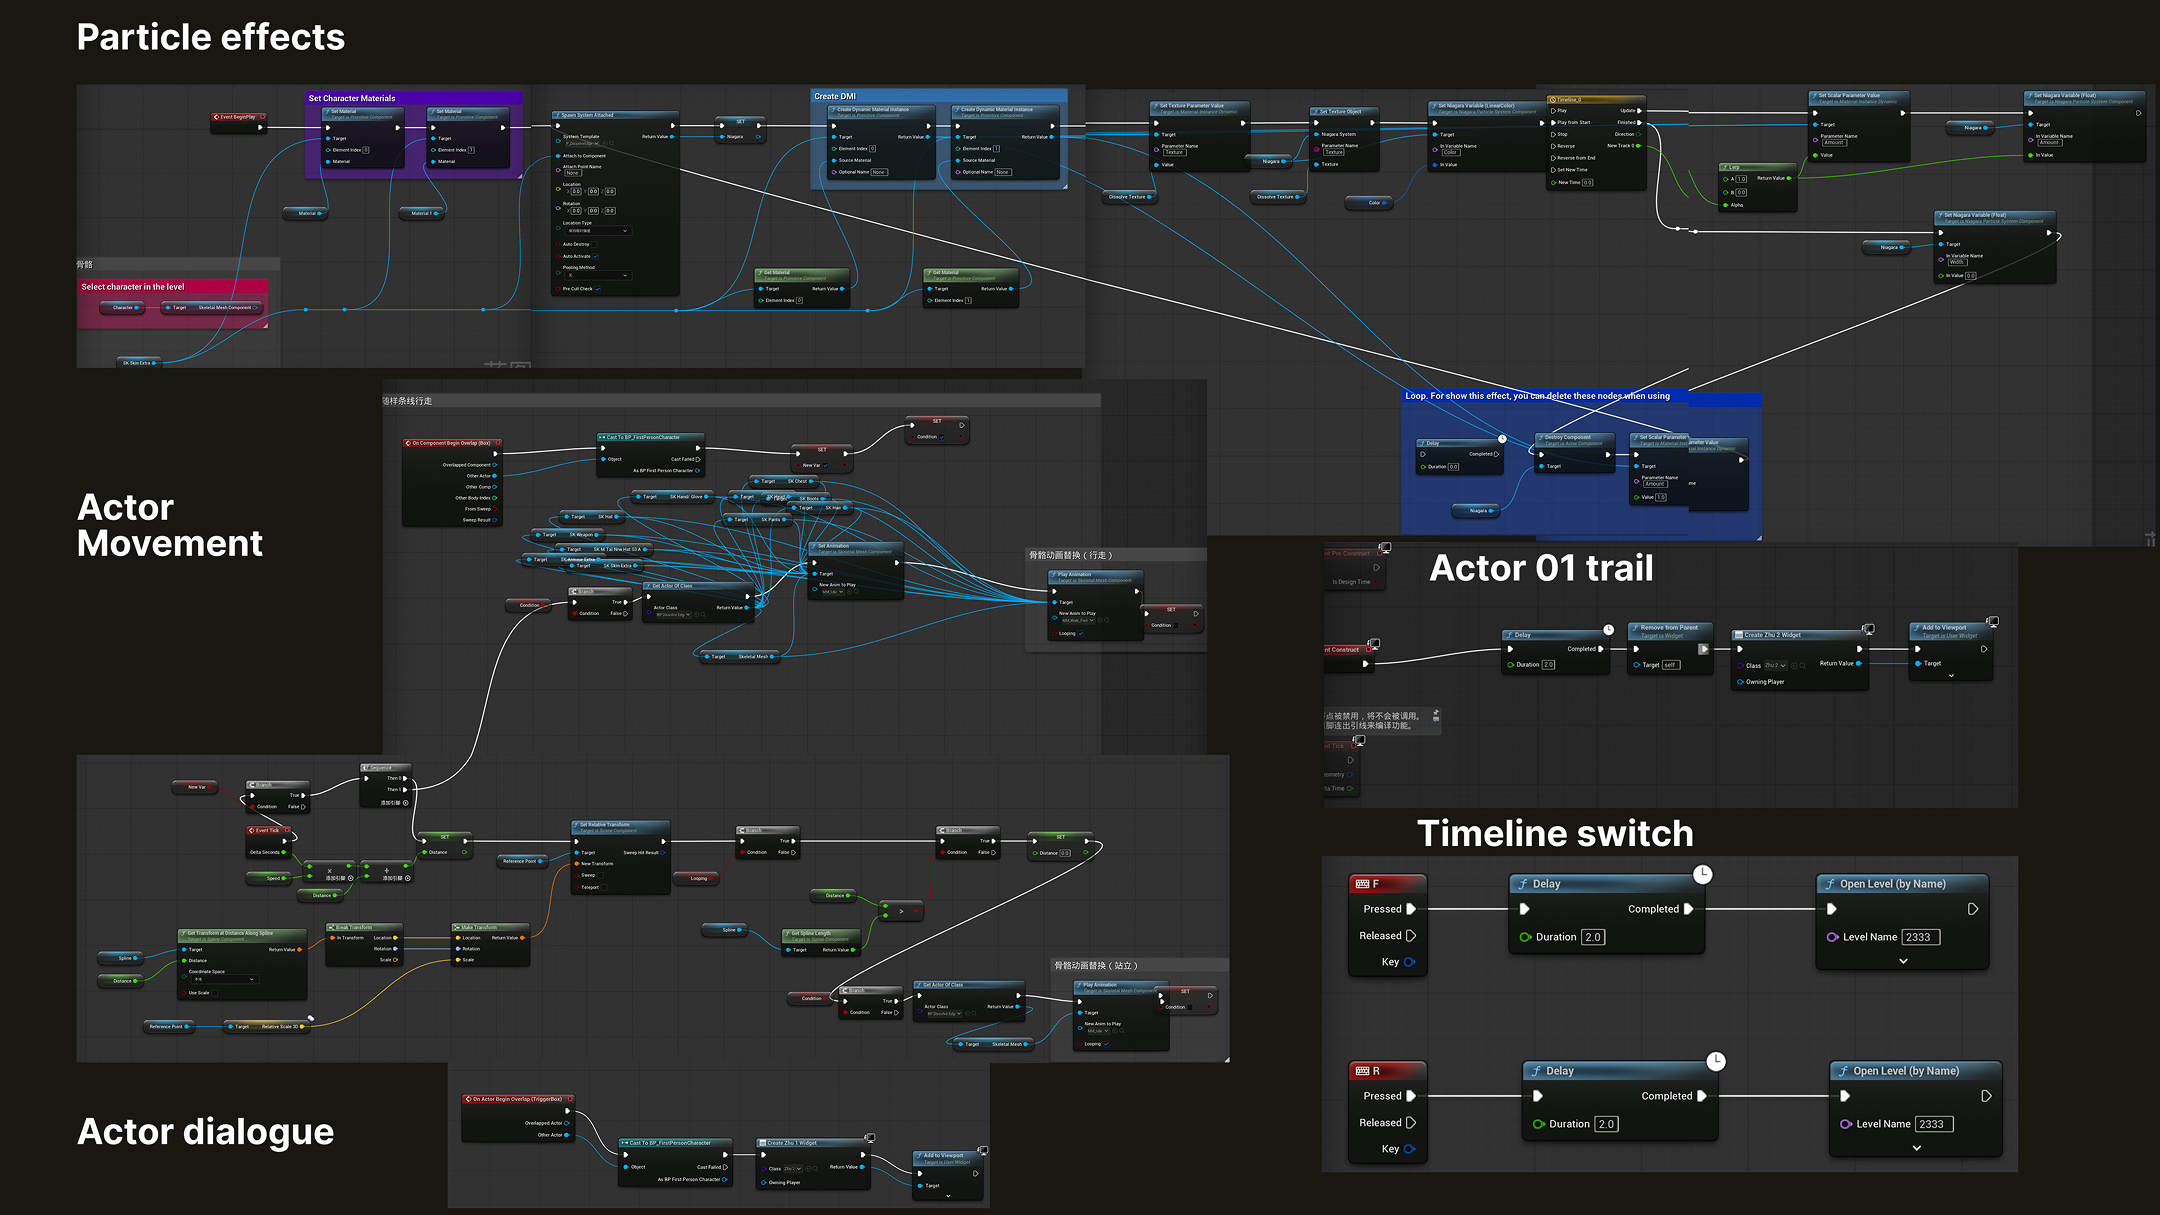The width and height of the screenshot is (2160, 1215).
Task: Expand the upper Open Level node's chevron
Action: pos(1903,961)
